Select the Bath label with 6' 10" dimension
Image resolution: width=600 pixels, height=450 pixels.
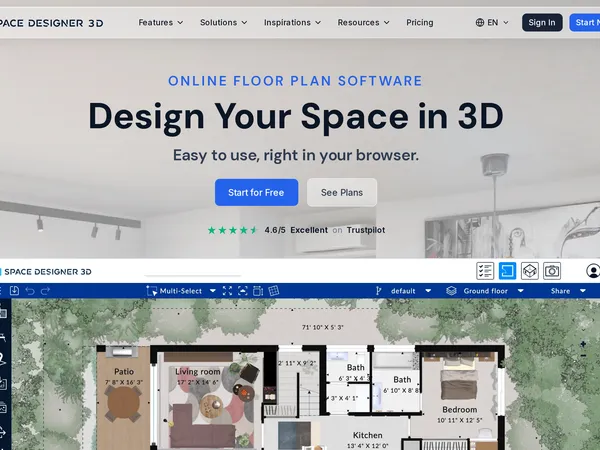point(402,380)
